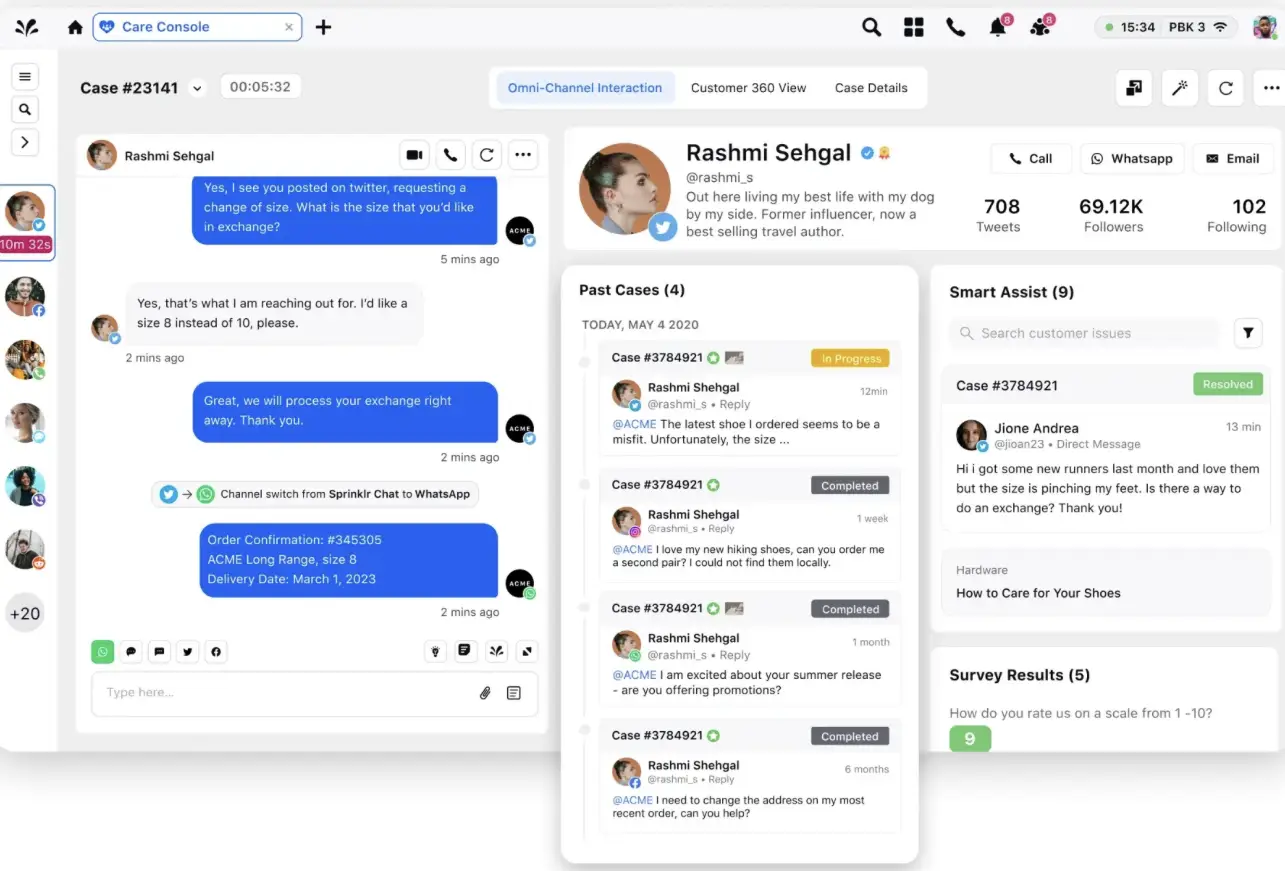Open How to Care for Your Shoes article
This screenshot has height=871, width=1285.
1106,583
